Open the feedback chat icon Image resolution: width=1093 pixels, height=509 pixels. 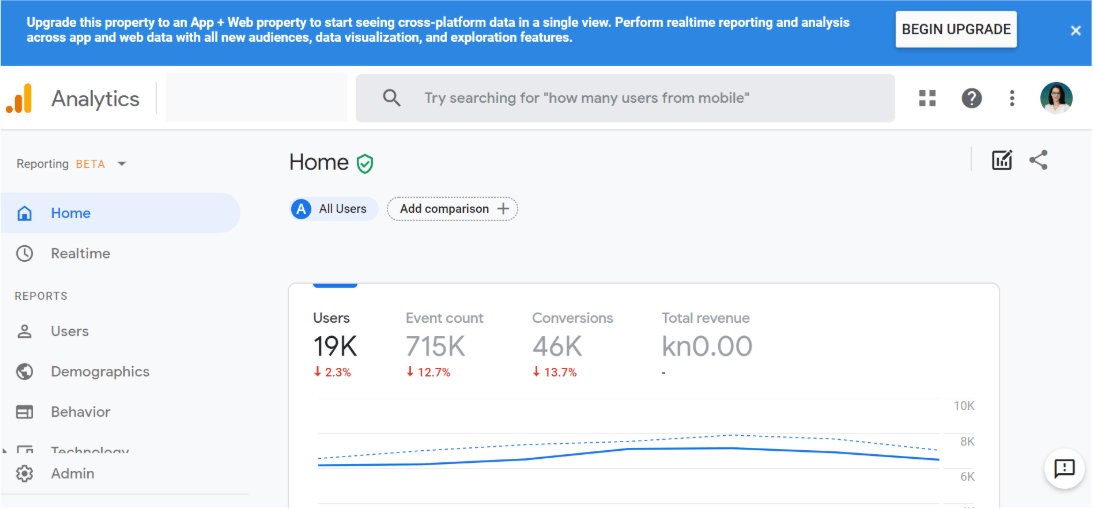(1064, 468)
